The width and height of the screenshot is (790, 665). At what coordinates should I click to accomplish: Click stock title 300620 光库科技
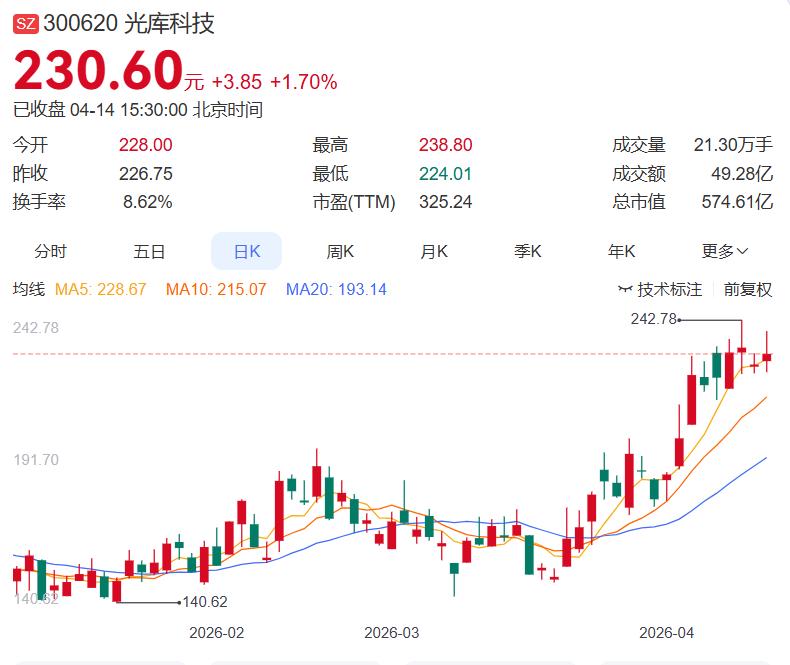pyautogui.click(x=129, y=24)
